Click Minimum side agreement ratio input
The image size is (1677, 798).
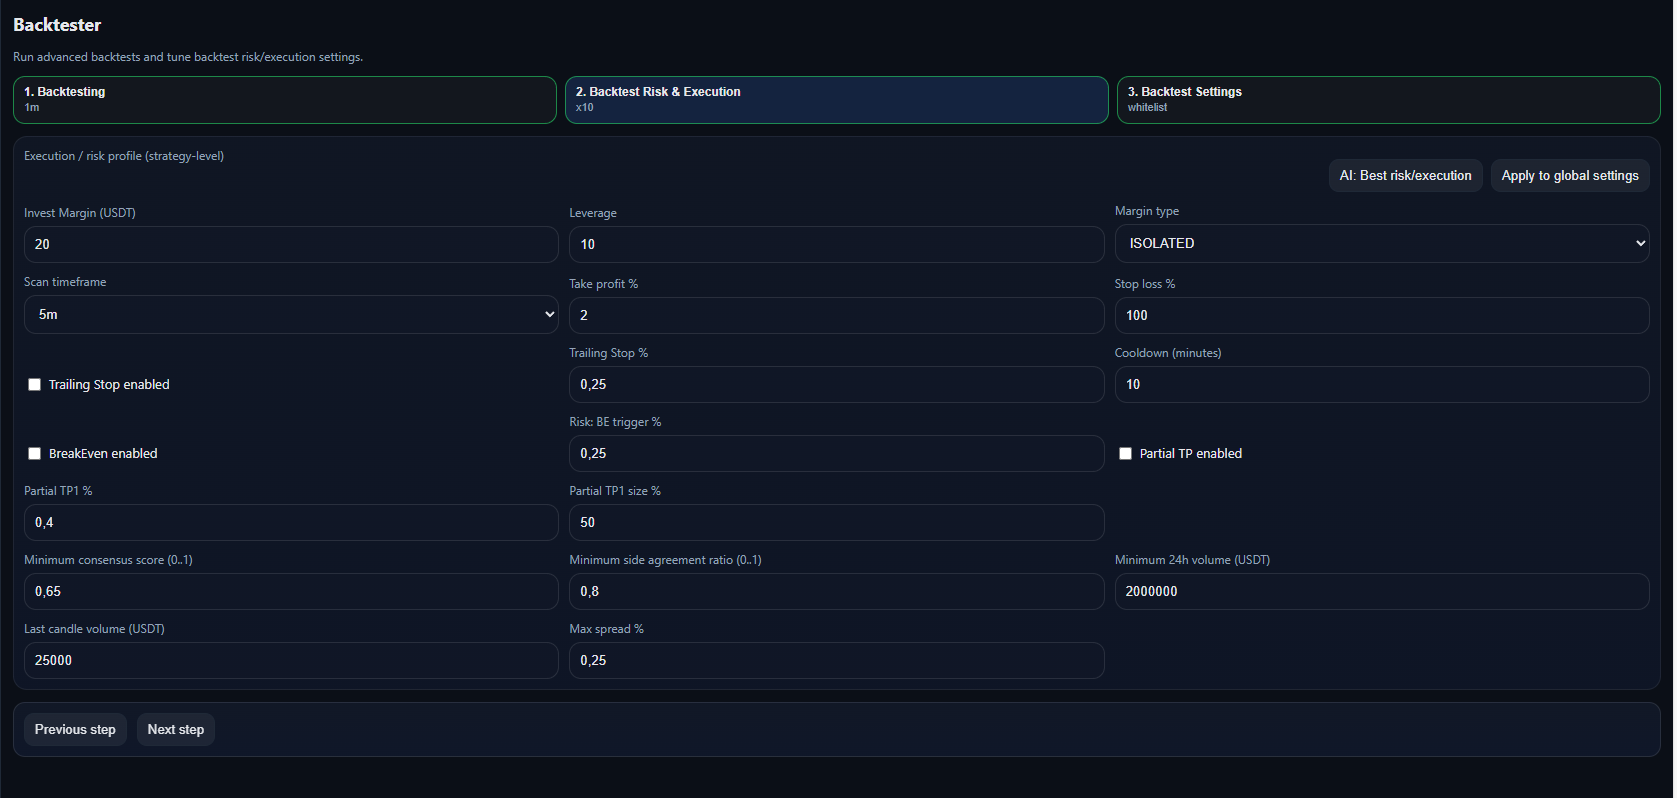click(x=837, y=592)
